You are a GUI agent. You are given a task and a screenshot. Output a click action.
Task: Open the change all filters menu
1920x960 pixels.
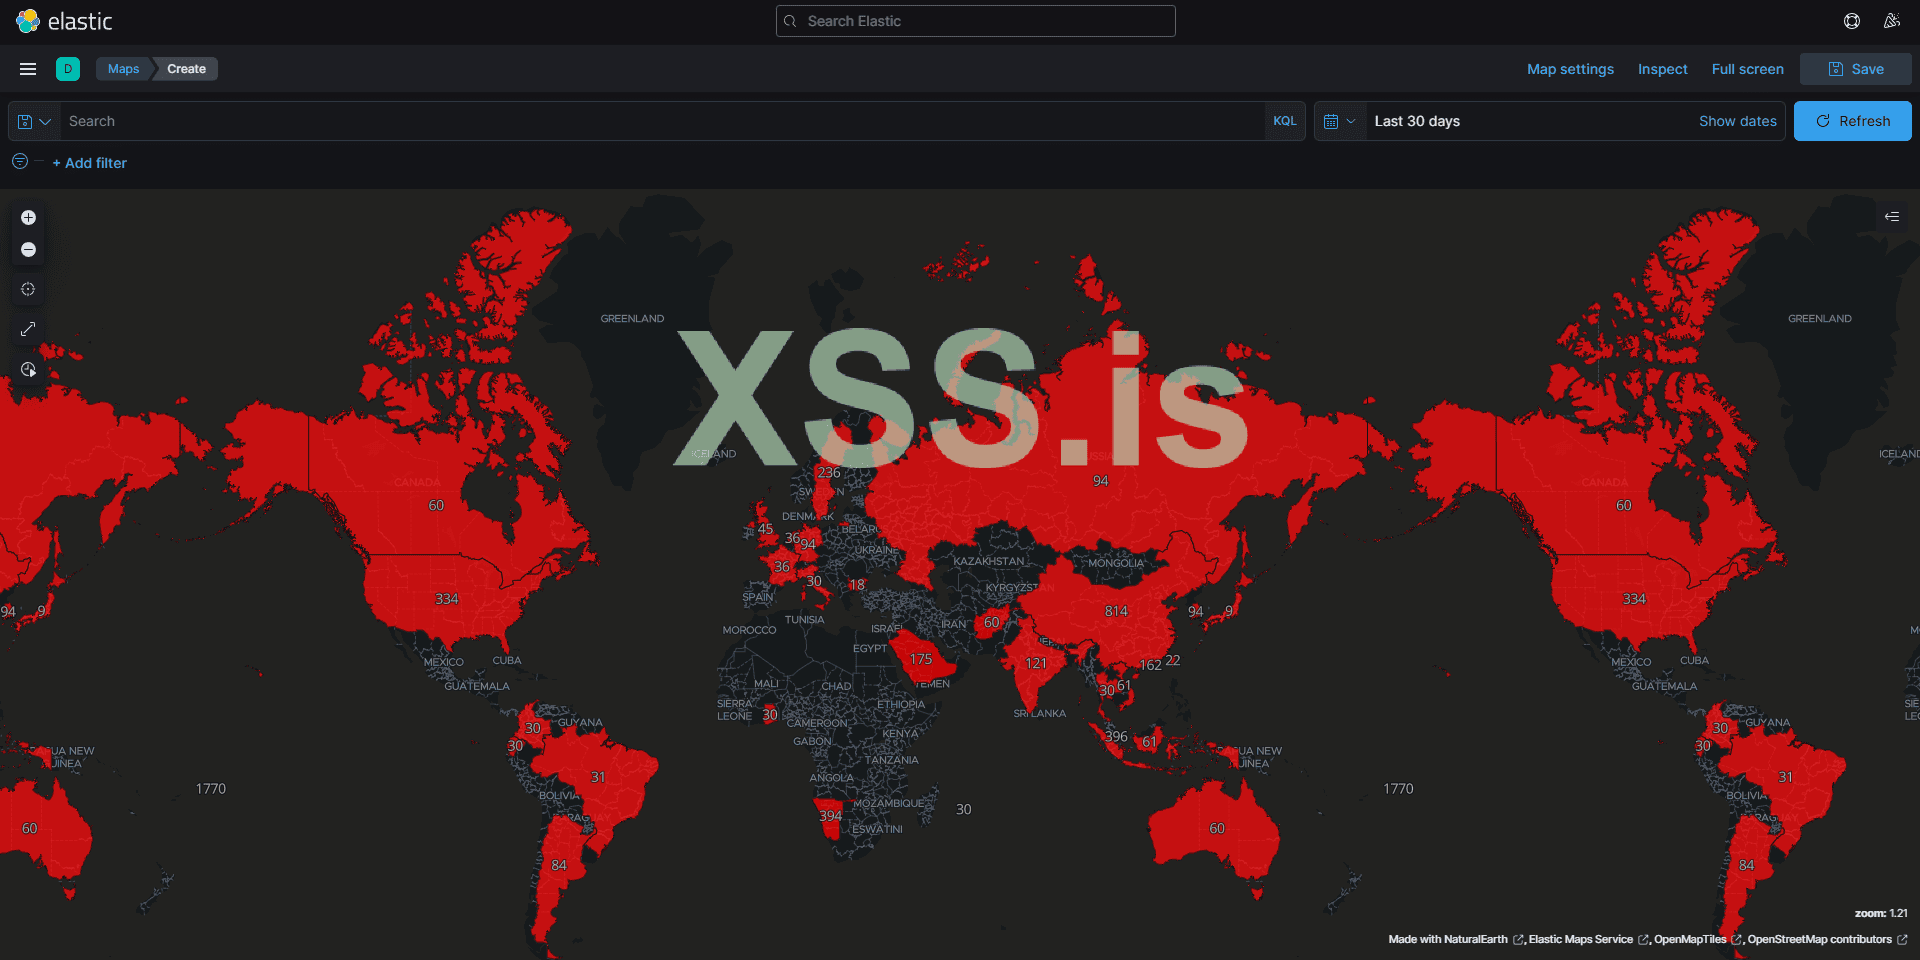point(20,162)
